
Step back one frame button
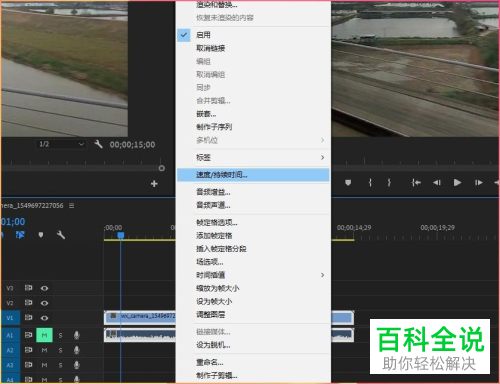437,183
